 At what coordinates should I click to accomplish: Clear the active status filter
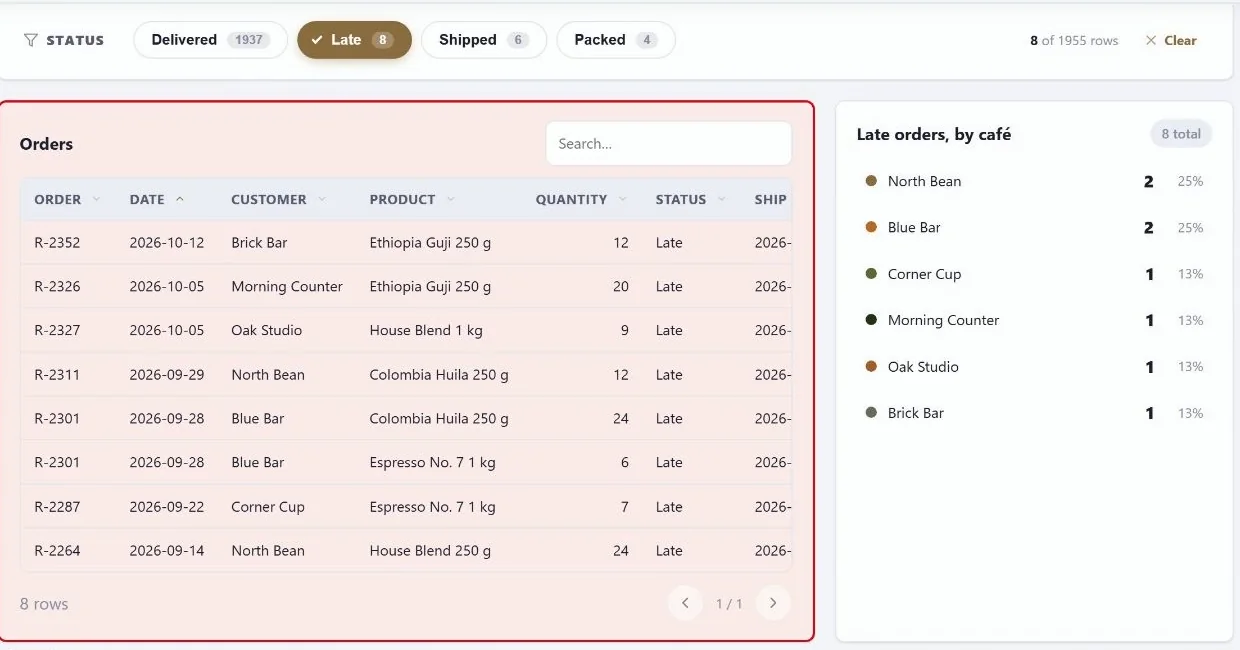(1171, 40)
